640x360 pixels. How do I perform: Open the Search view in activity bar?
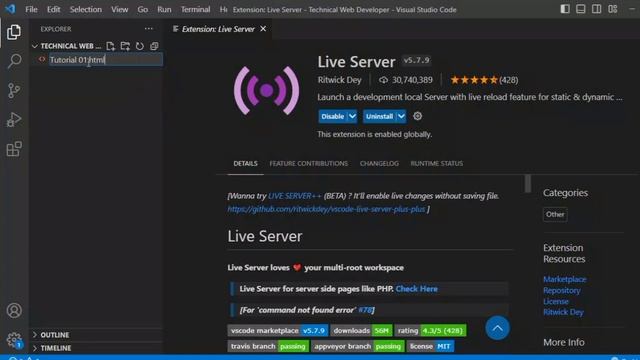[x=14, y=61]
